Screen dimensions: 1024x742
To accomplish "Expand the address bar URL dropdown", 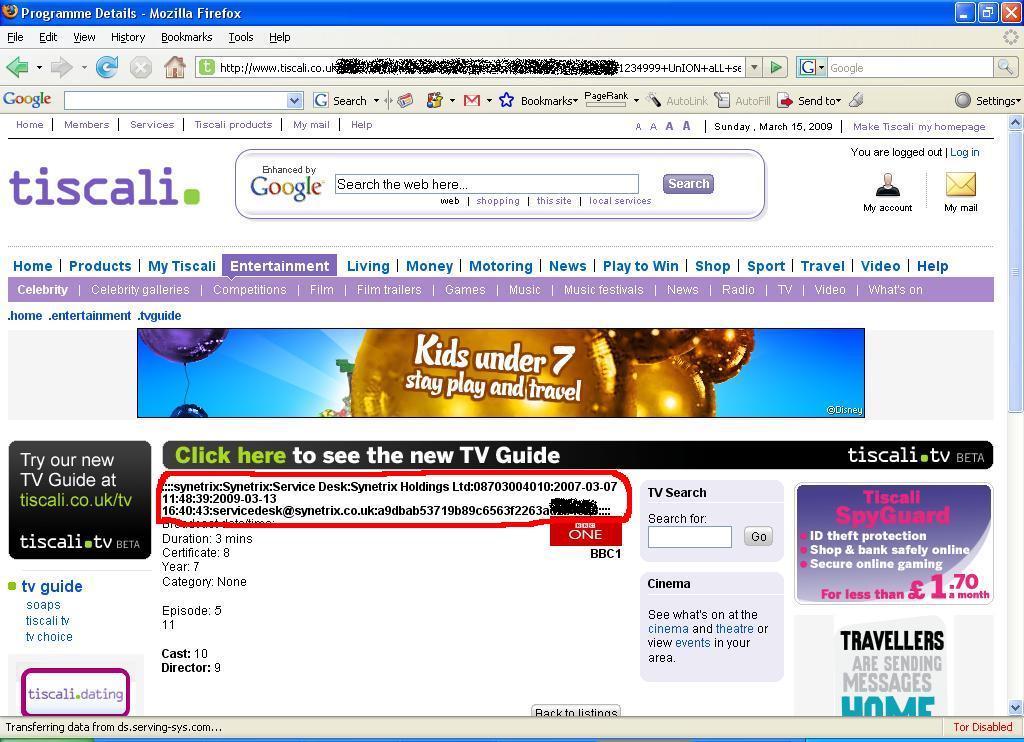I will coord(754,67).
